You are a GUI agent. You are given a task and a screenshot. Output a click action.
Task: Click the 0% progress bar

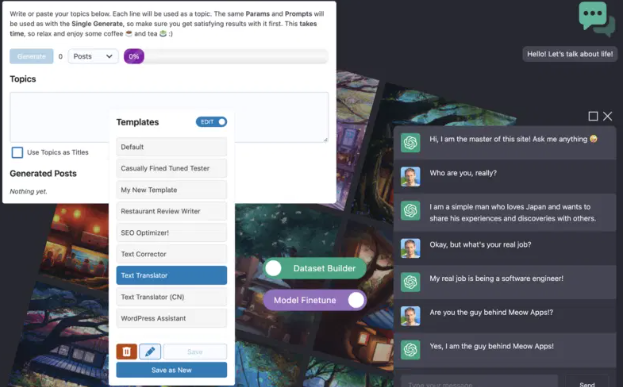click(226, 56)
